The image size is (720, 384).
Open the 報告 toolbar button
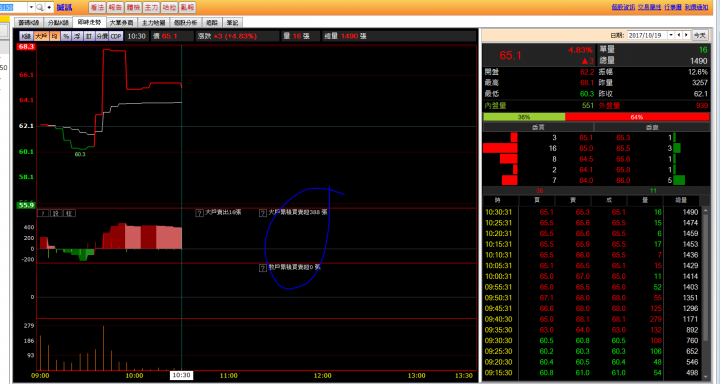[x=115, y=7]
